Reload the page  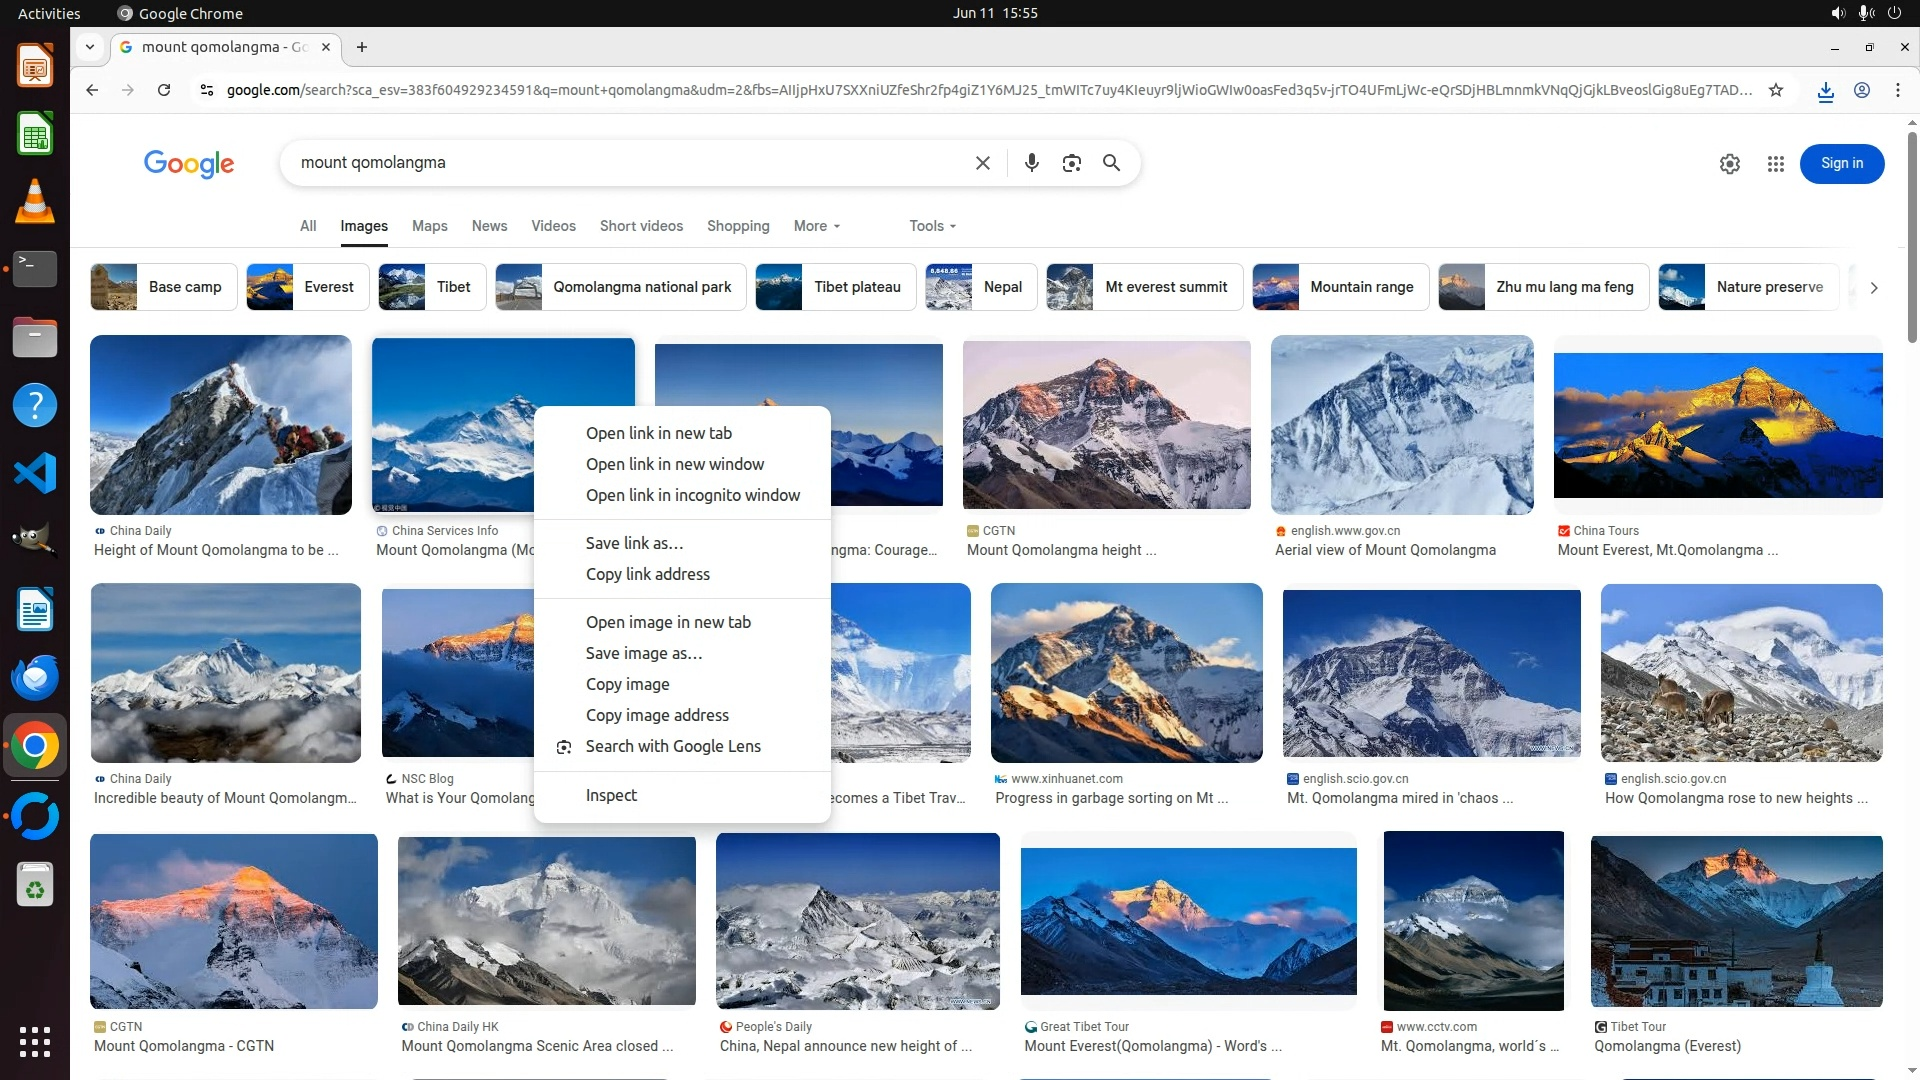coord(164,90)
